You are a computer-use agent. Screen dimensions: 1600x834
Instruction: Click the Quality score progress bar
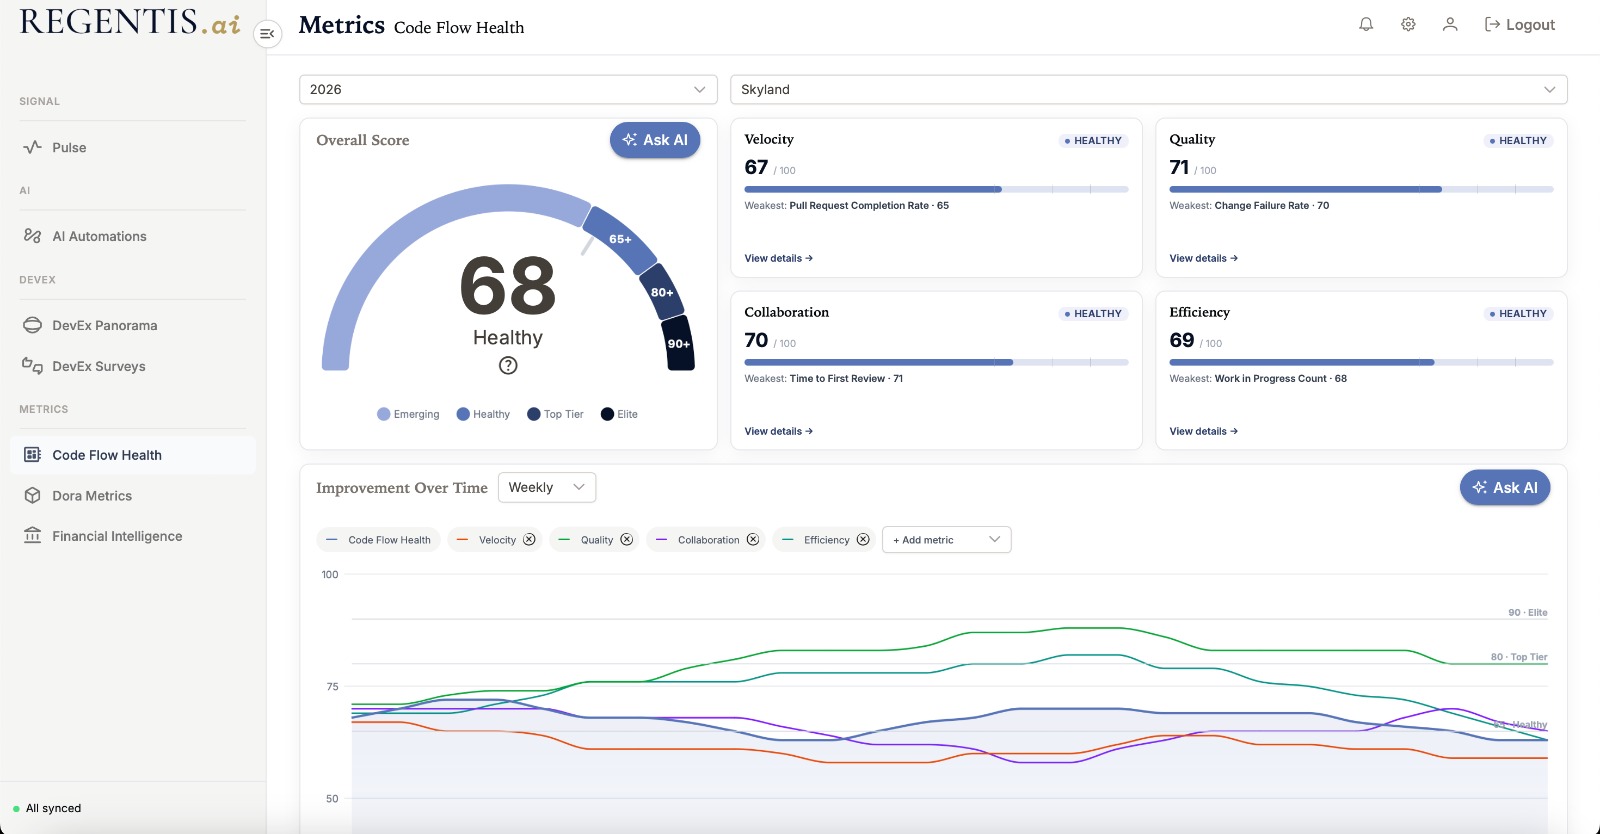pos(1361,189)
